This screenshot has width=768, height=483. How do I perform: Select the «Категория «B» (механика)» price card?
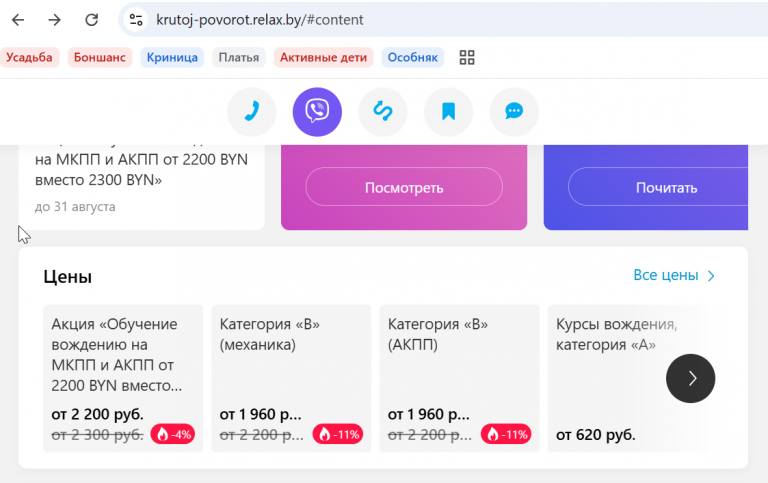(291, 378)
